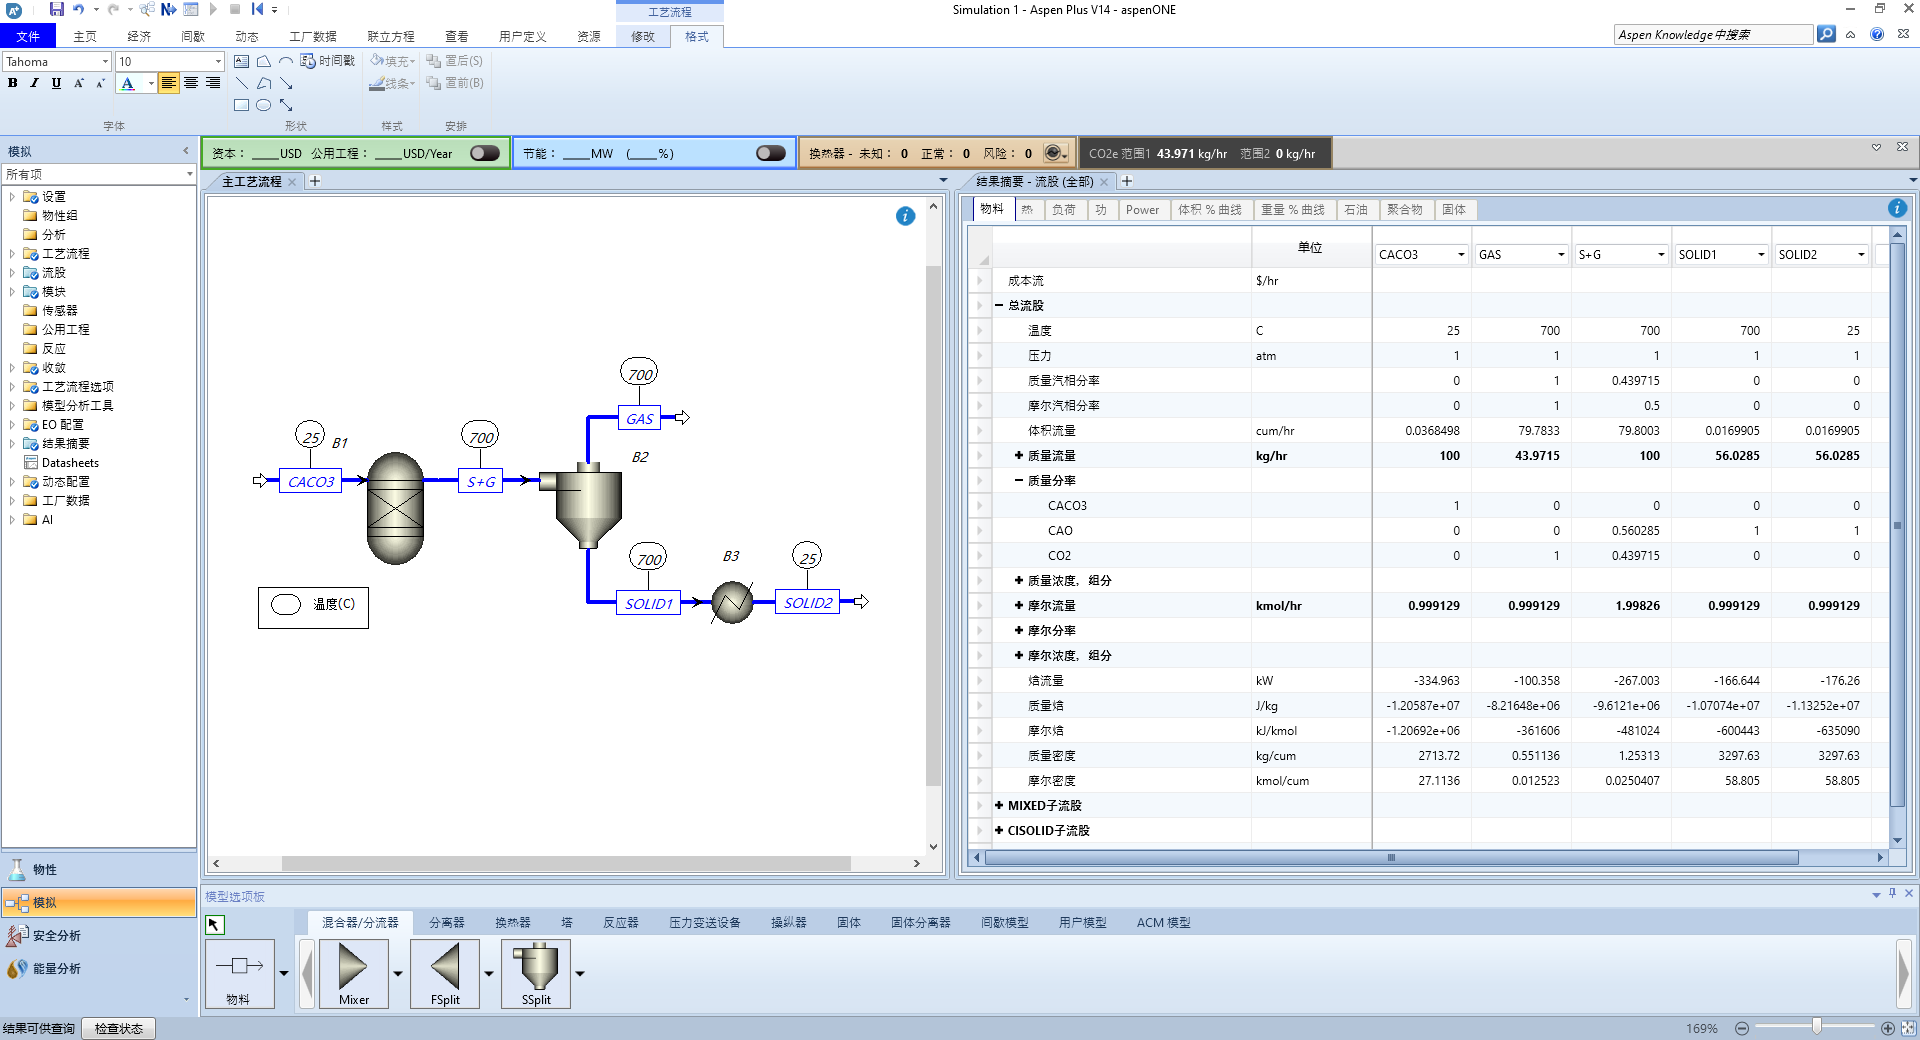Toggle the energy (节能) activation switch
This screenshot has width=1920, height=1040.
[x=771, y=153]
